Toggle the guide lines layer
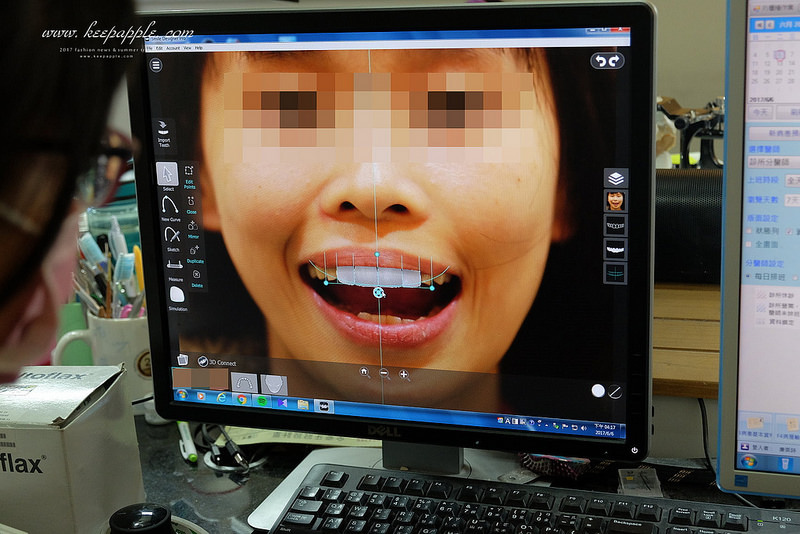 pos(615,273)
